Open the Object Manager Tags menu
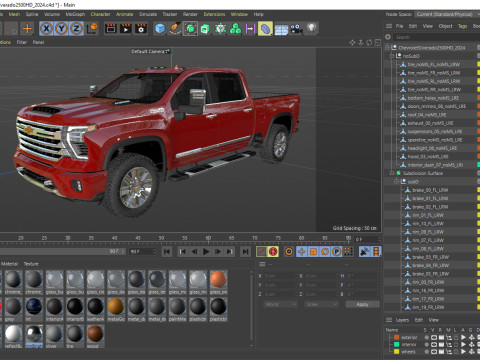 462,26
